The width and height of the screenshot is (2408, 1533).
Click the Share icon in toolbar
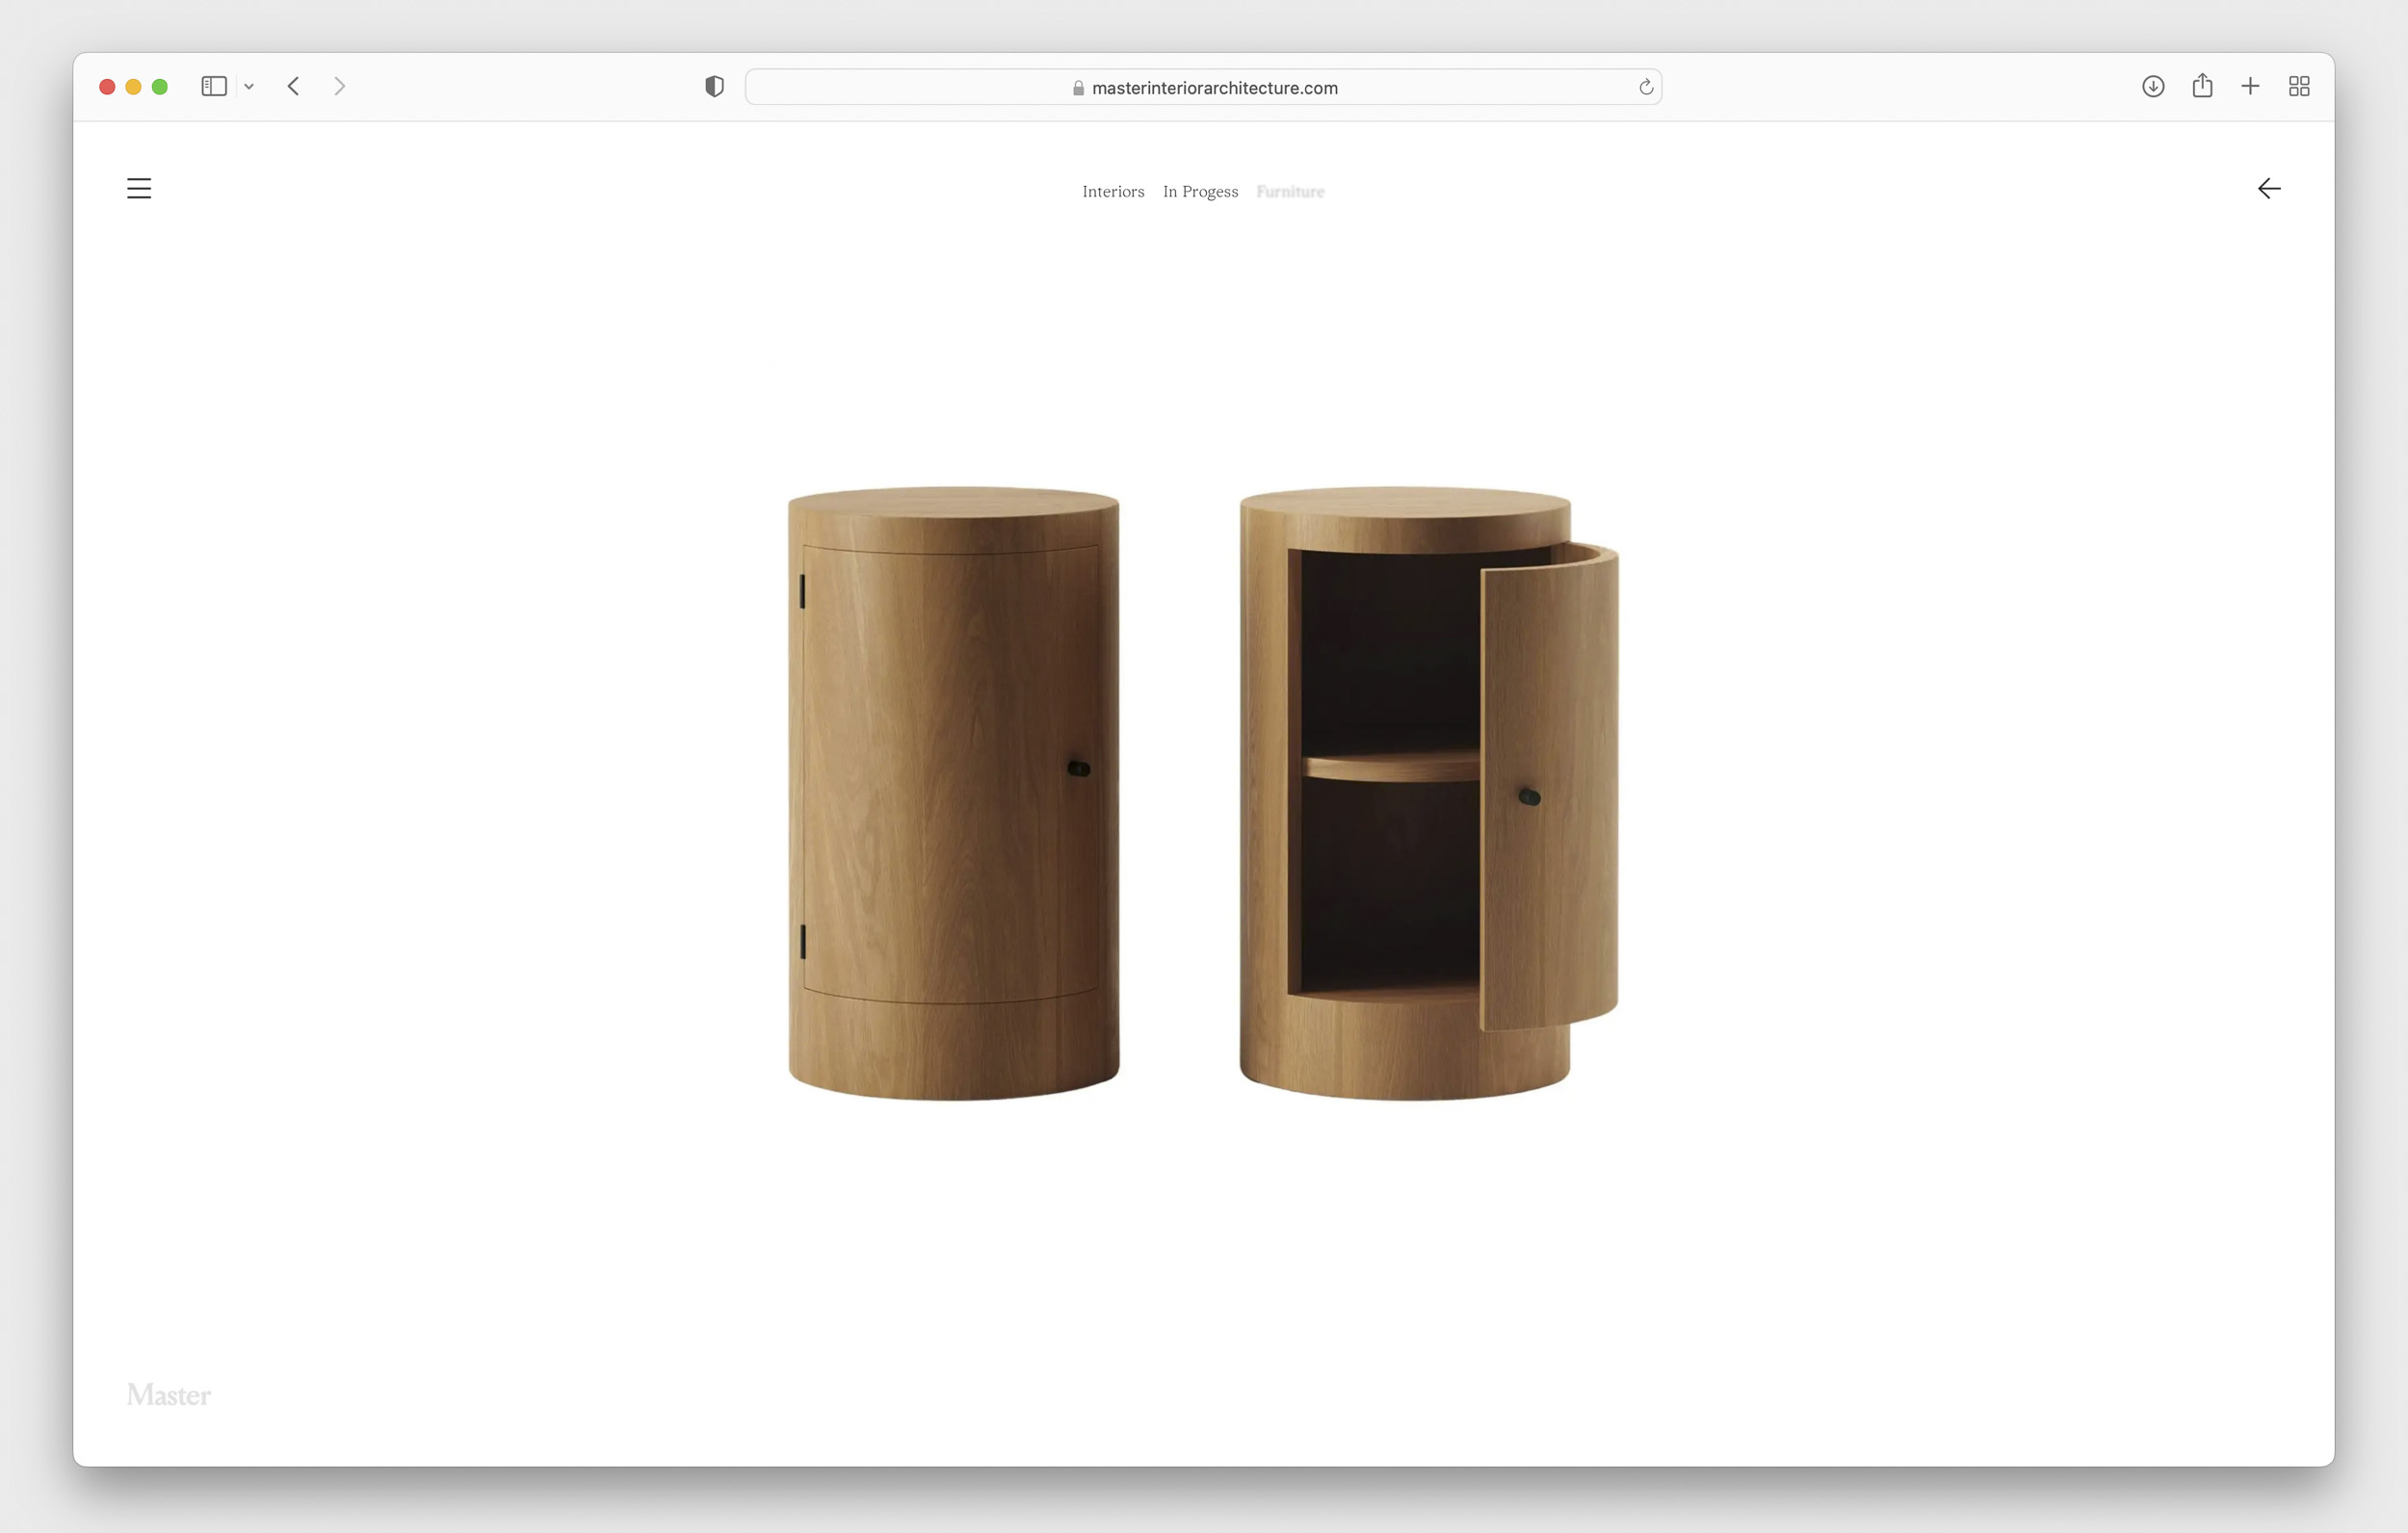[x=2202, y=87]
